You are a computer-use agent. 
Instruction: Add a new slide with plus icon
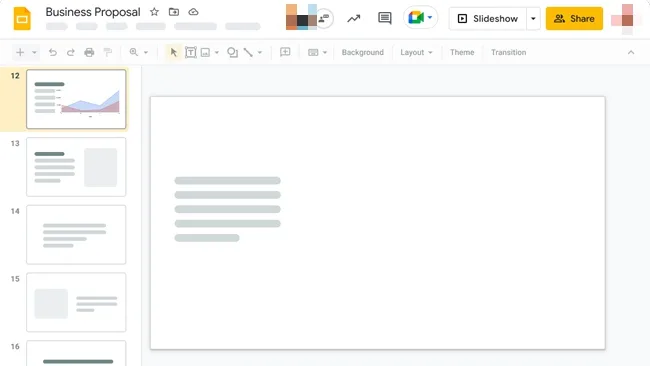pyautogui.click(x=20, y=52)
